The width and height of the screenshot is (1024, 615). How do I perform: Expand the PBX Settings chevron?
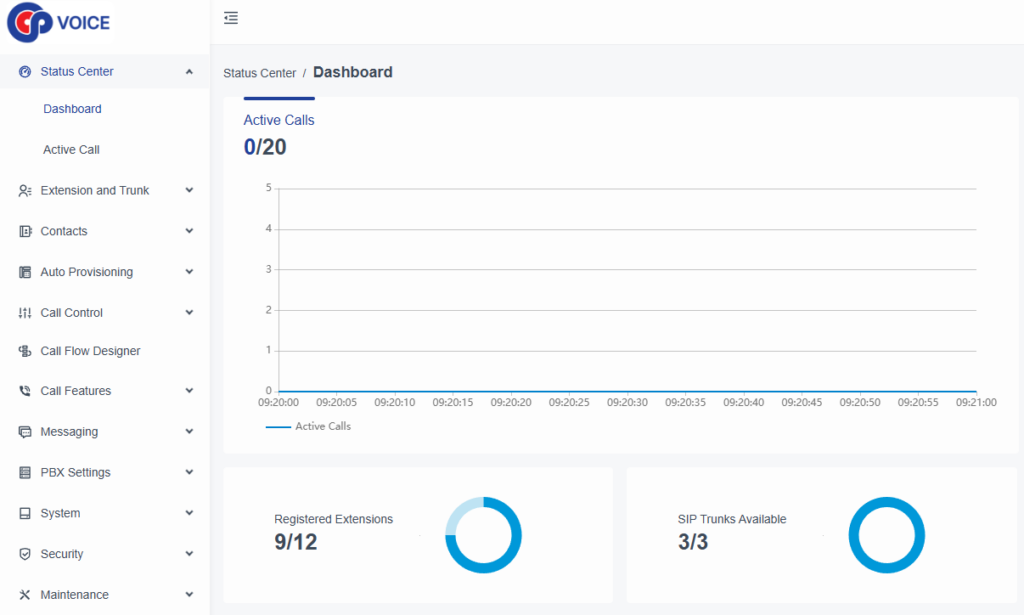pos(189,473)
